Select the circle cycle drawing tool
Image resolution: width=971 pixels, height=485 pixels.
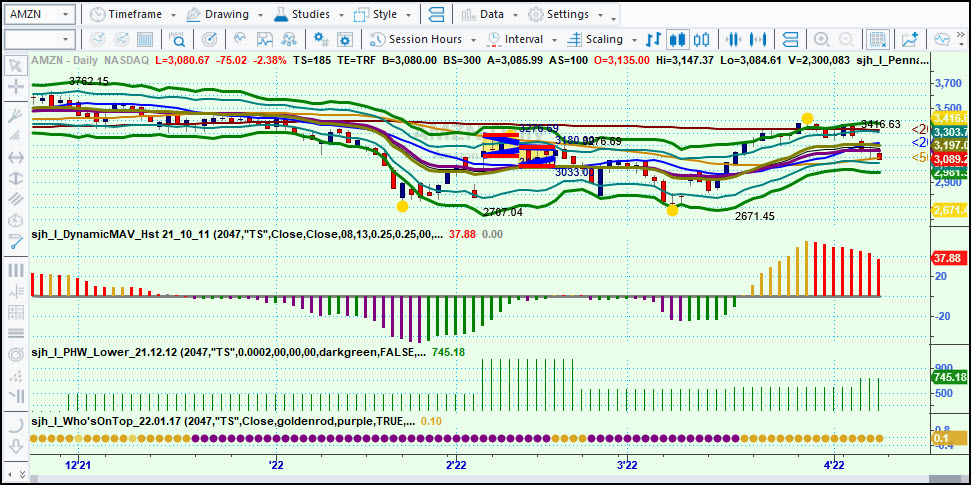pyautogui.click(x=16, y=221)
